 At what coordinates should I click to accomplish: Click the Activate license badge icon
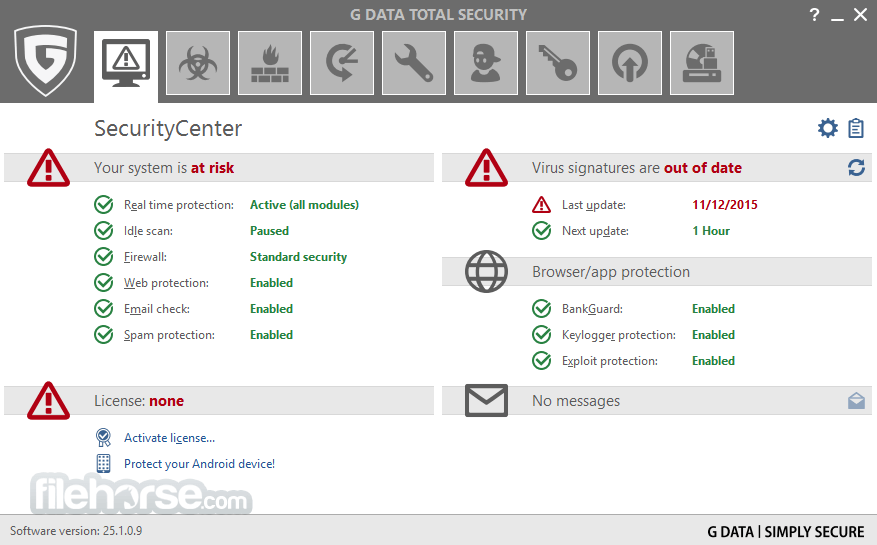[103, 438]
